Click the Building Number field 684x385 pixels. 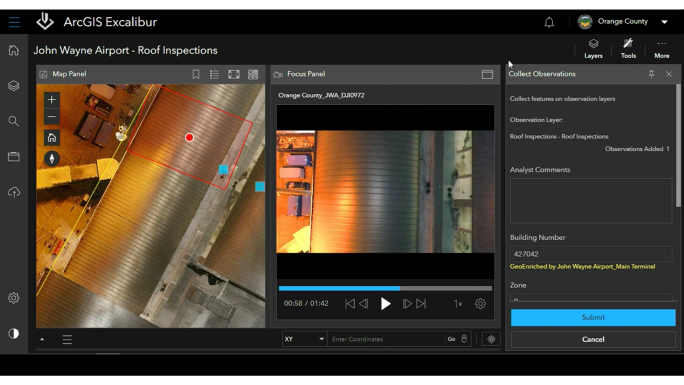tap(591, 254)
